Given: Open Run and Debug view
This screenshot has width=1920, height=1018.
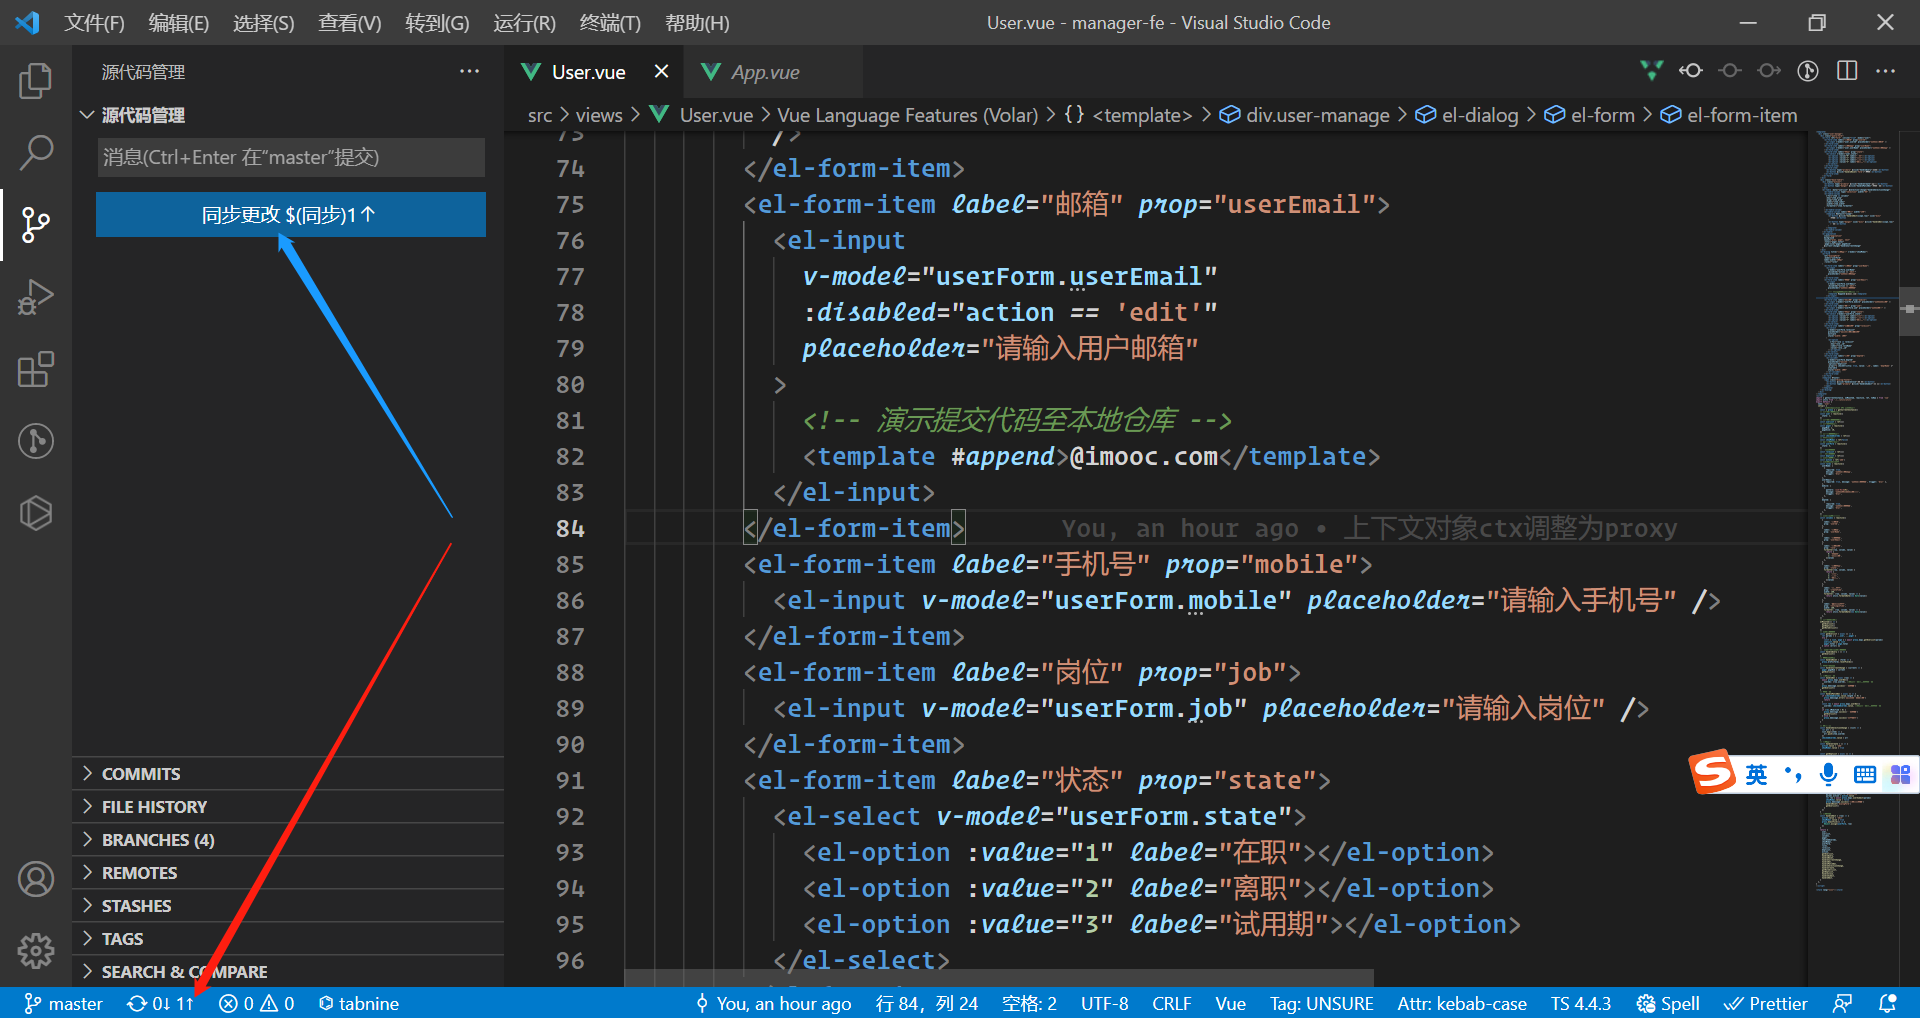Looking at the screenshot, I should point(36,297).
